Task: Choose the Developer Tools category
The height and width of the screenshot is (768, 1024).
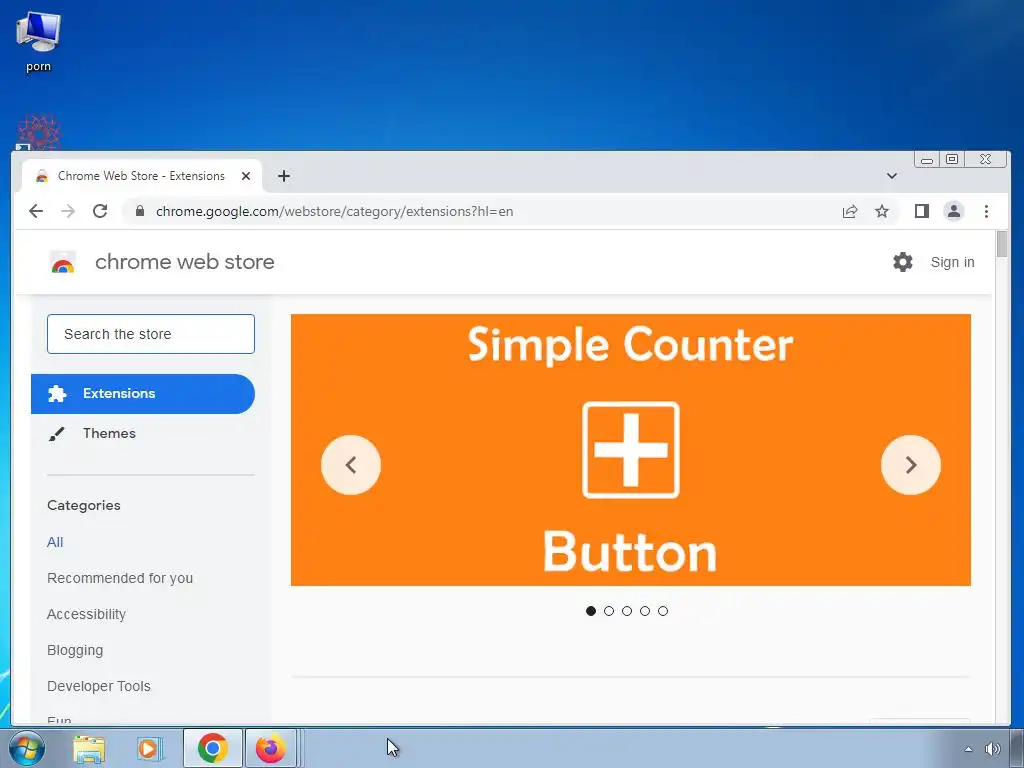Action: pos(99,686)
